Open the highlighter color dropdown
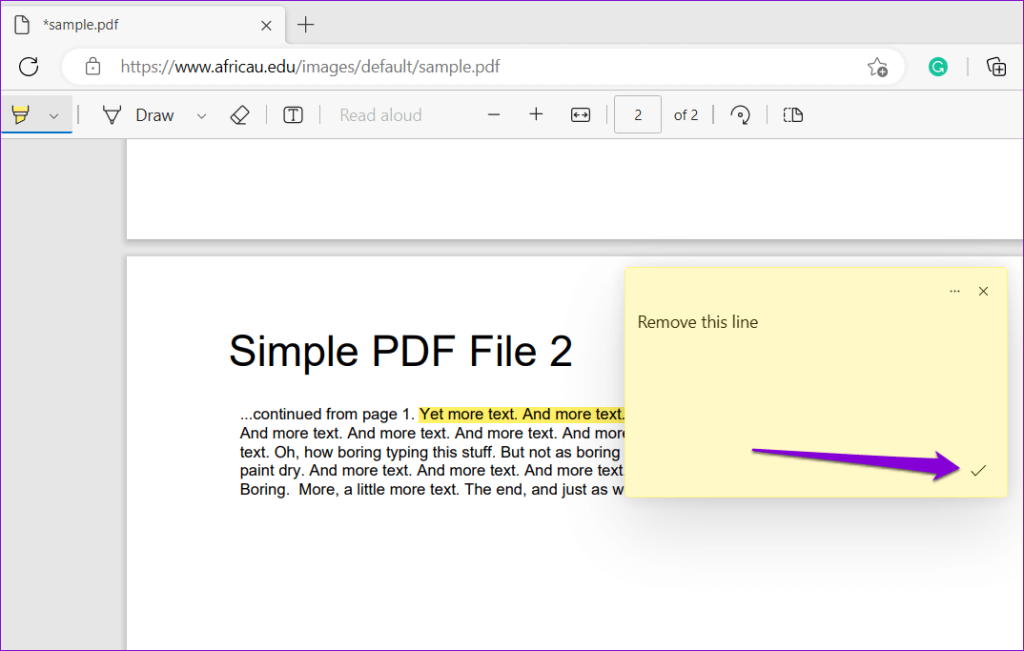Screen dimensions: 1024x651 53,114
